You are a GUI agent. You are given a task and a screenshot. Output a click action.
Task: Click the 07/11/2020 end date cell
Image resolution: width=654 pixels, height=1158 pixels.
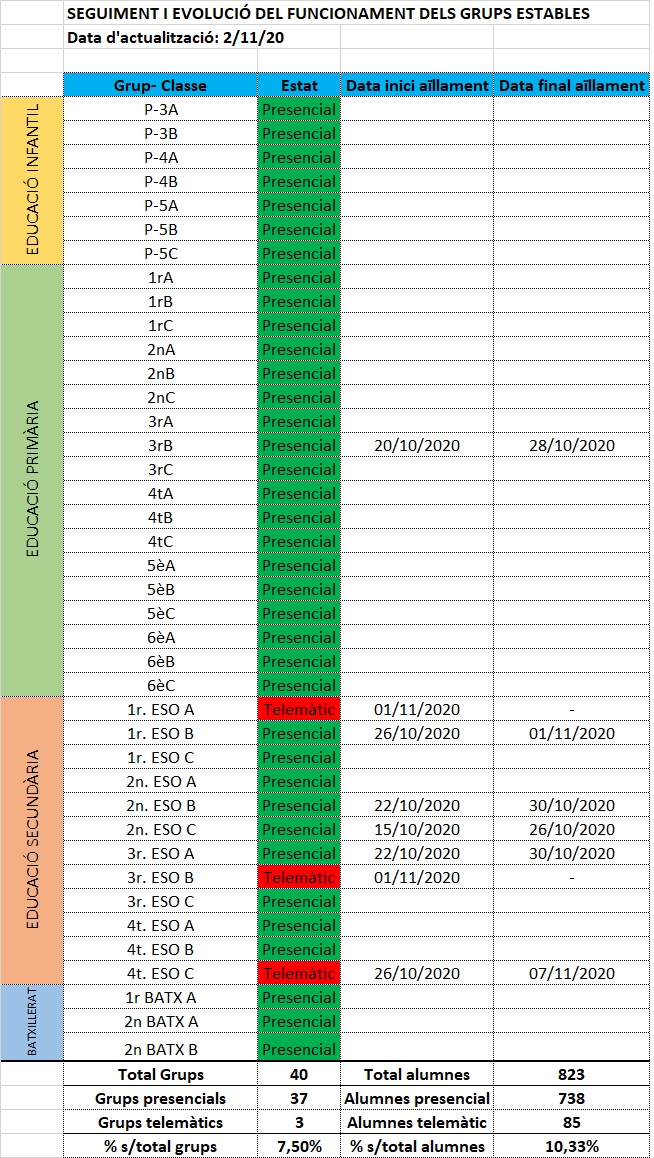point(571,973)
